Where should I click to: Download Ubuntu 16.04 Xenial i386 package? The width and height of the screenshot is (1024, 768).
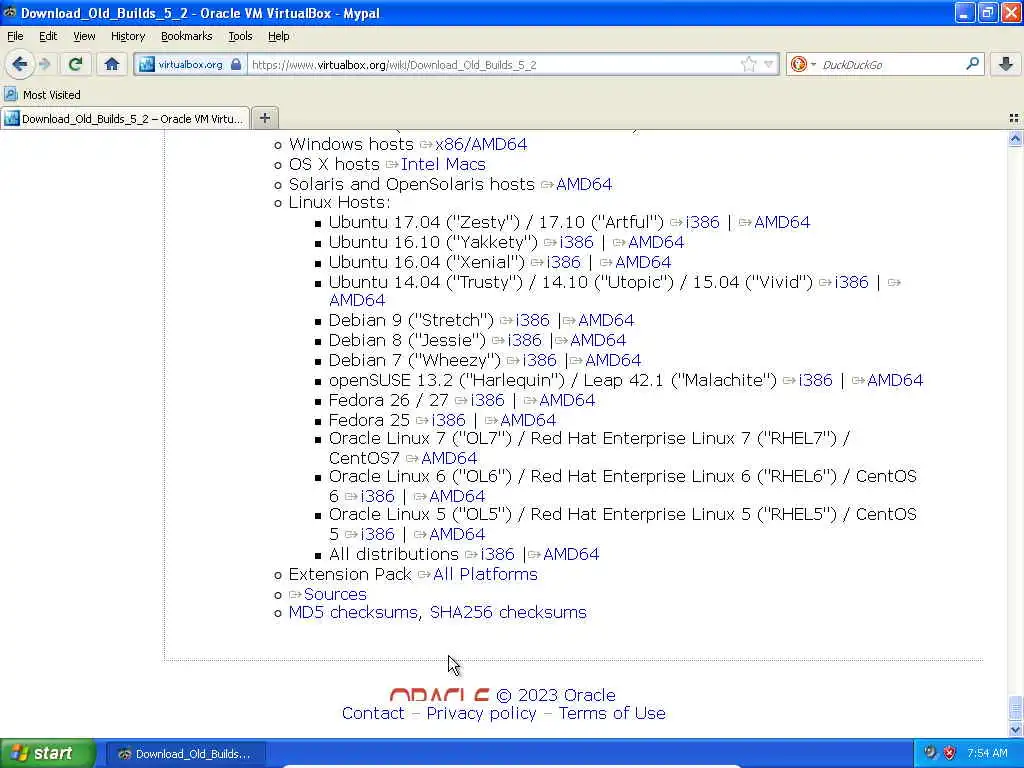563,262
